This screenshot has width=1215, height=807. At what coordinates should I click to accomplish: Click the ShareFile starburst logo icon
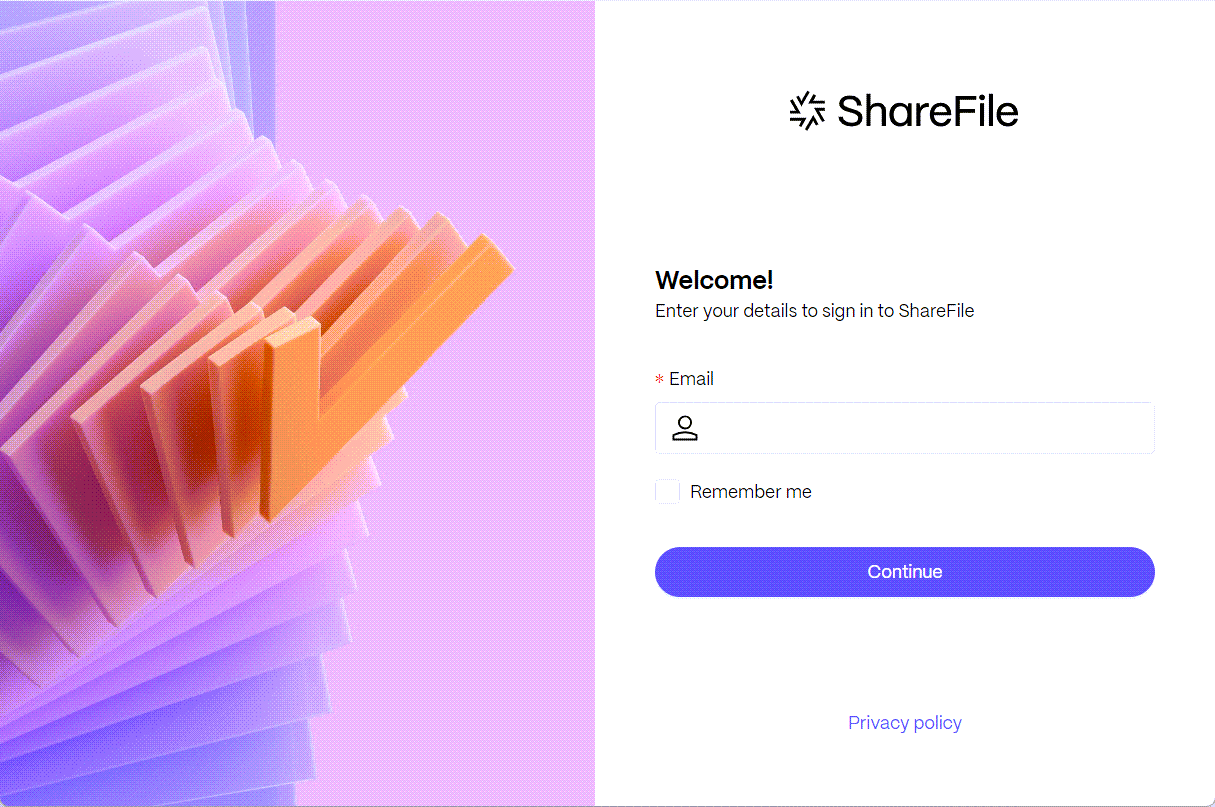pyautogui.click(x=807, y=111)
